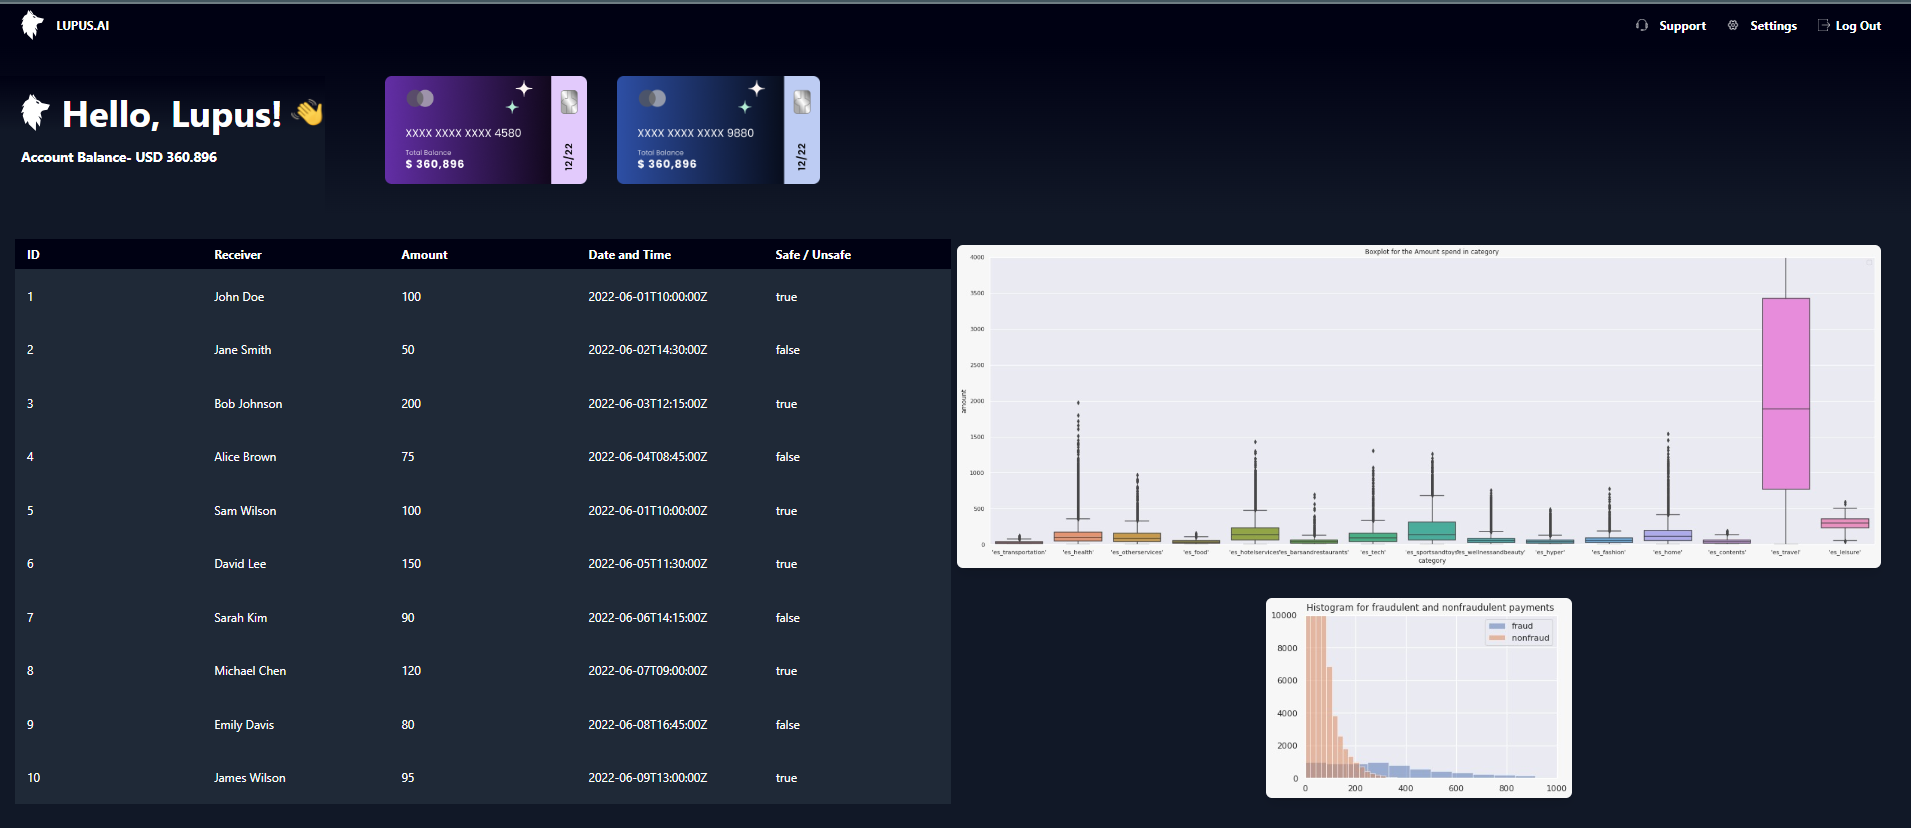Click the Amount column header

point(424,255)
